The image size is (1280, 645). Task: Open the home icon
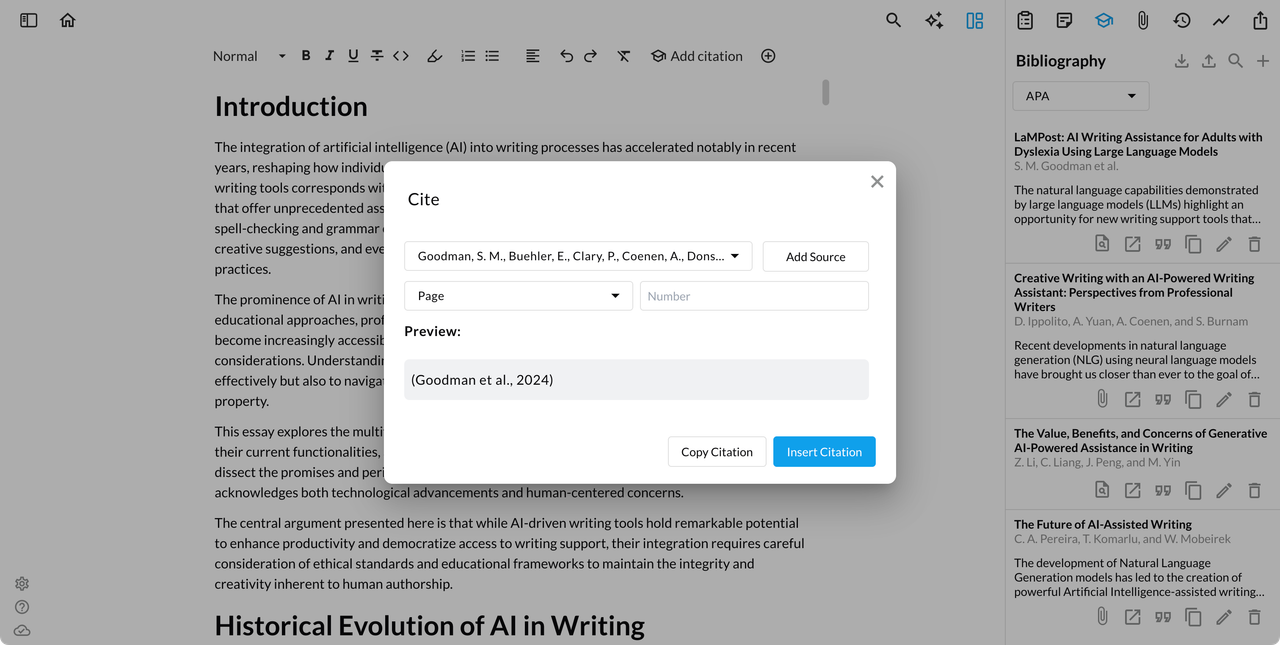click(x=68, y=20)
